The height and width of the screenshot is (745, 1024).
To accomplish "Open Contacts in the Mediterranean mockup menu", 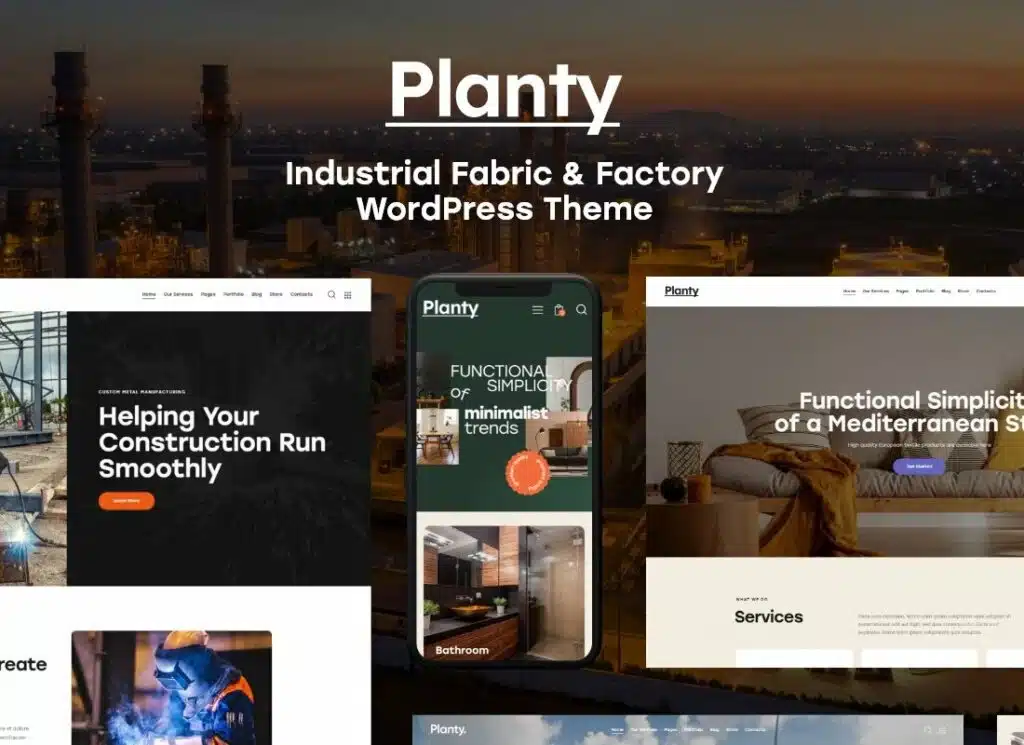I will (x=986, y=291).
